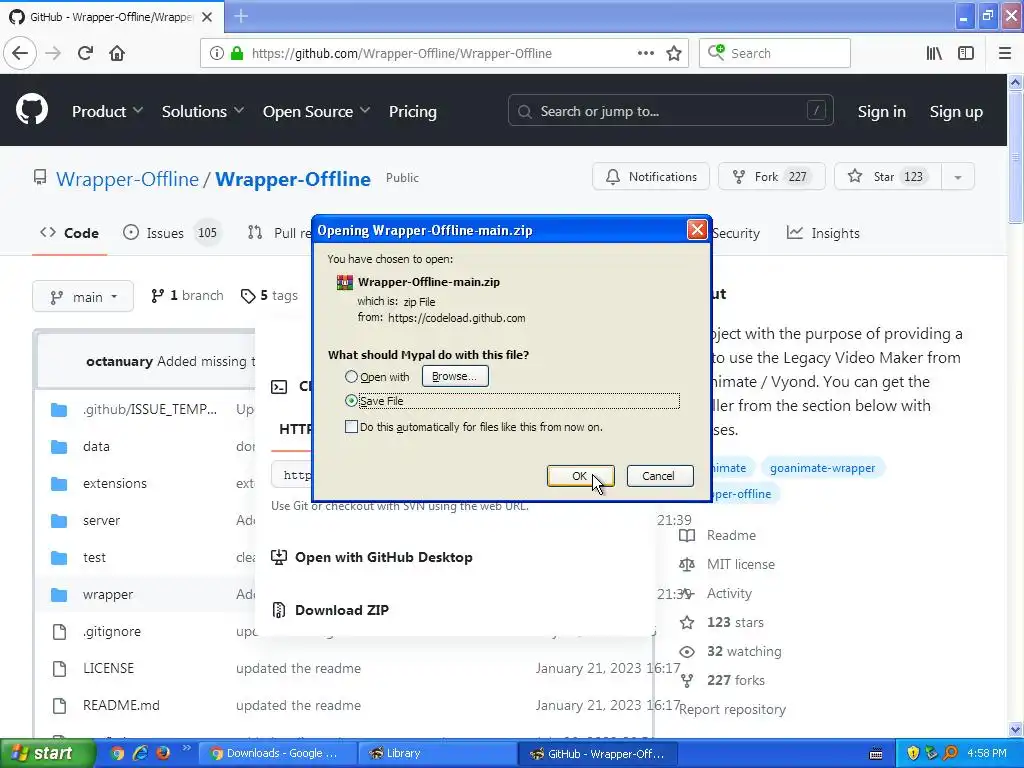This screenshot has height=768, width=1024.
Task: Switch to Downloads - Google taskbar window
Action: (276, 754)
